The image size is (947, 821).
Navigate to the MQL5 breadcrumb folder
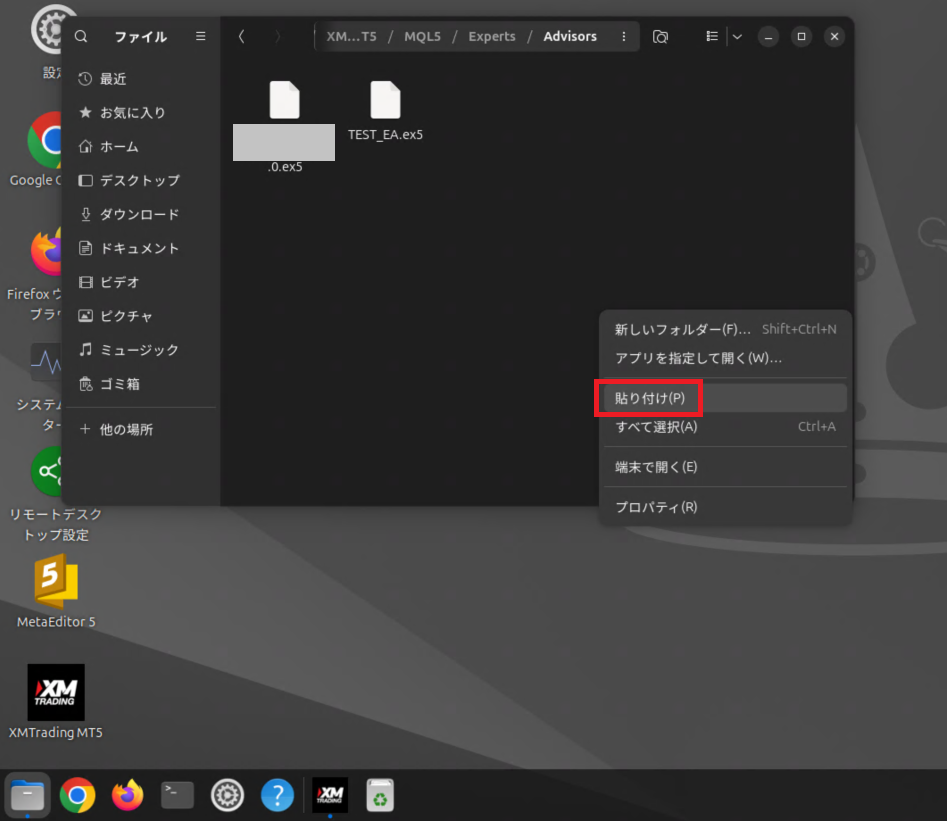[422, 37]
